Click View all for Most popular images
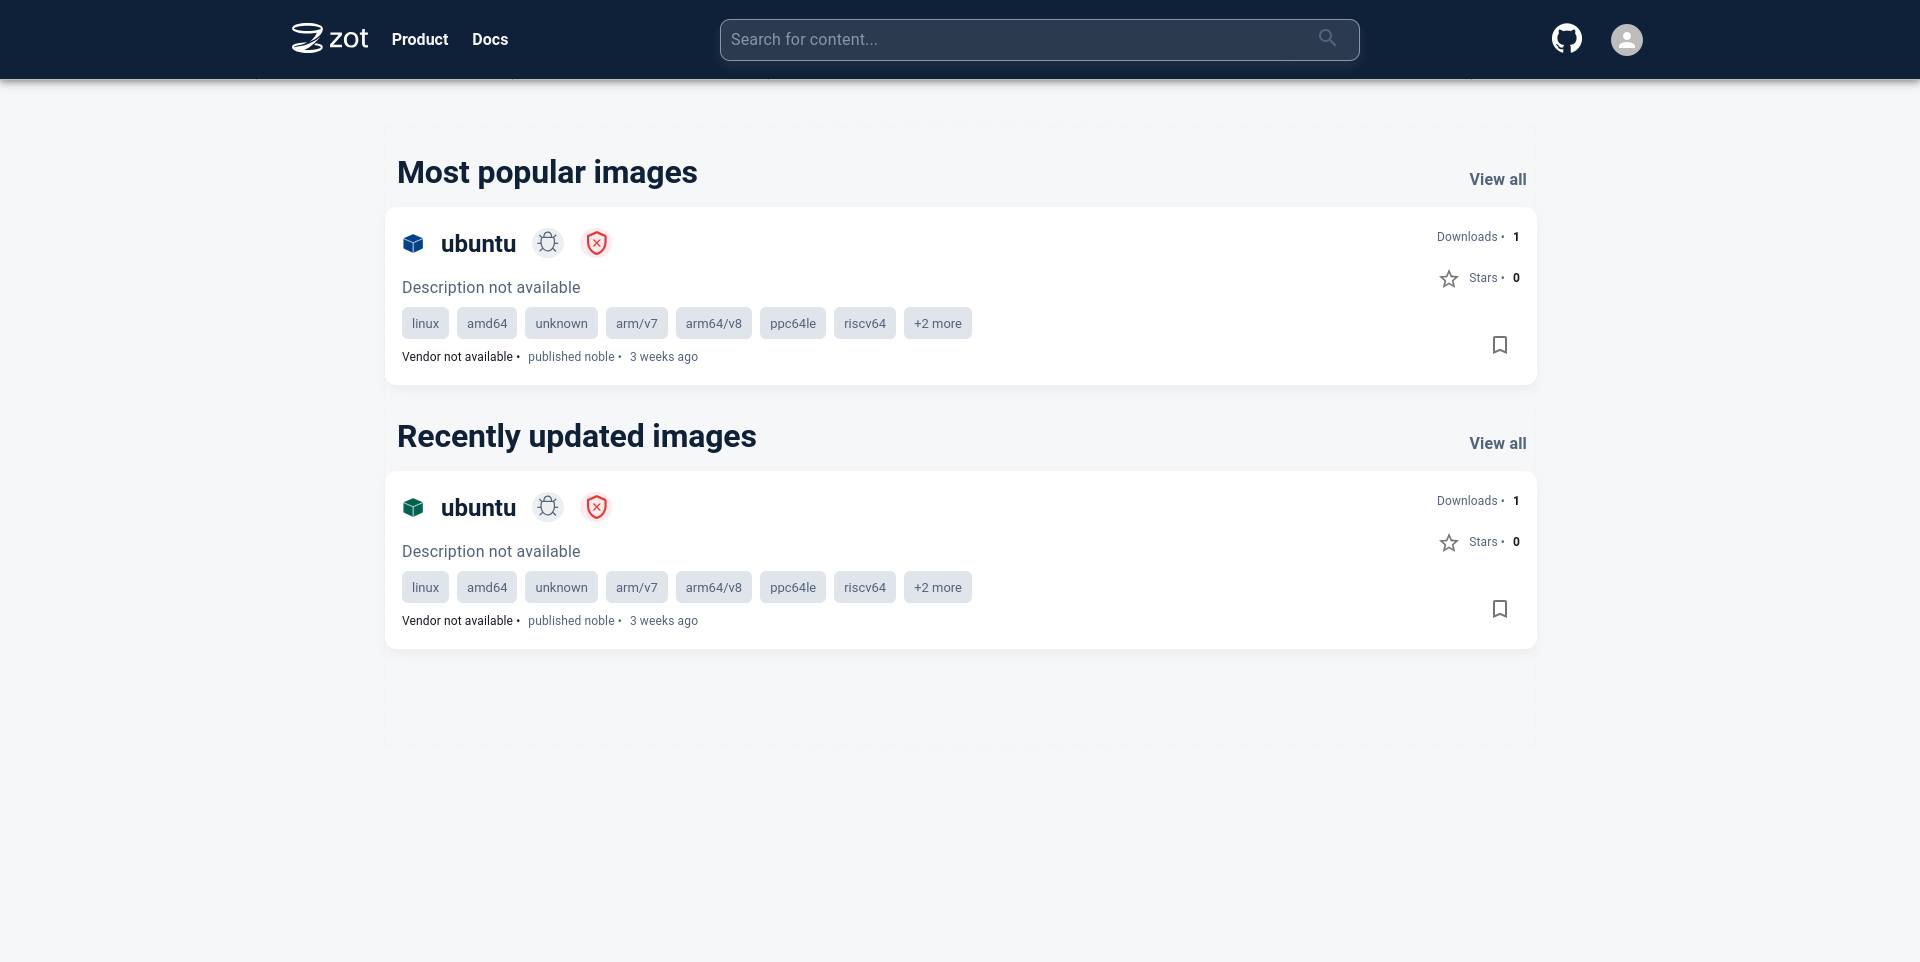Image resolution: width=1920 pixels, height=962 pixels. click(1497, 179)
